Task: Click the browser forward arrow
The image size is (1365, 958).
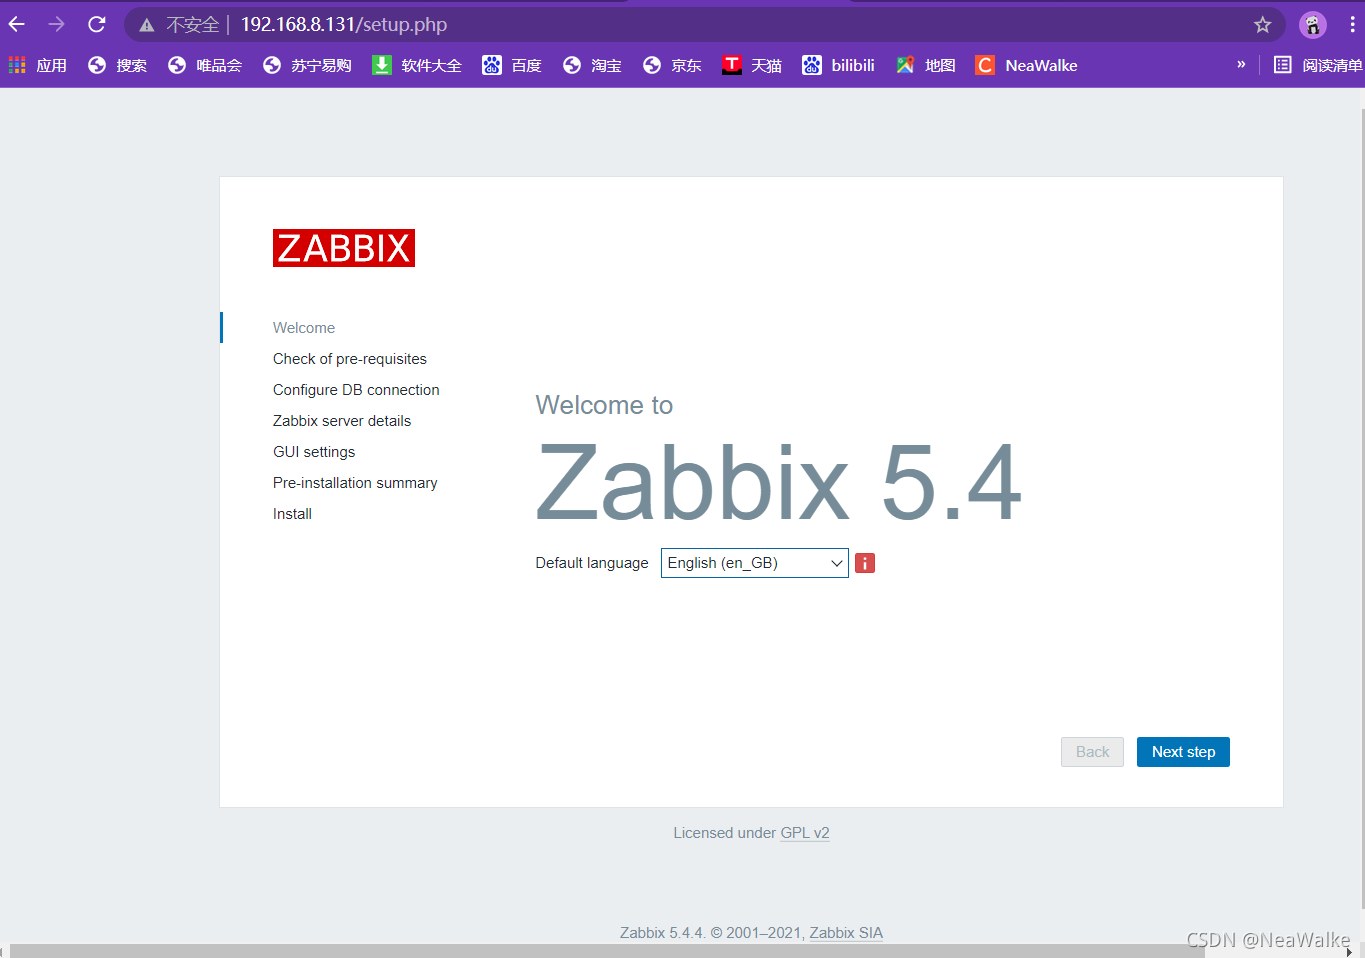Action: coord(56,24)
